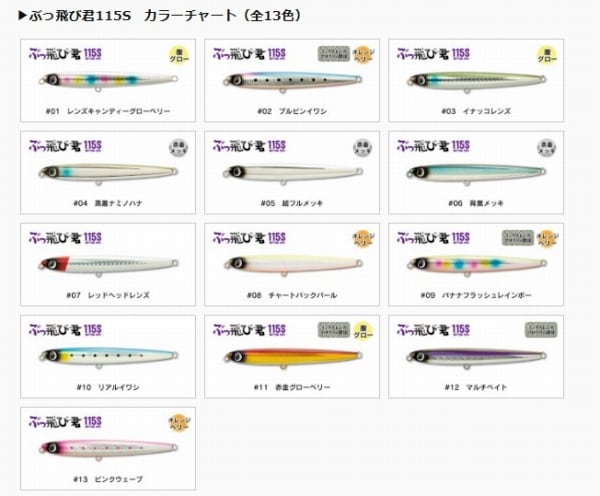Select the #10 リアルイワシ lure image
600x496 pixels.
(x=108, y=358)
